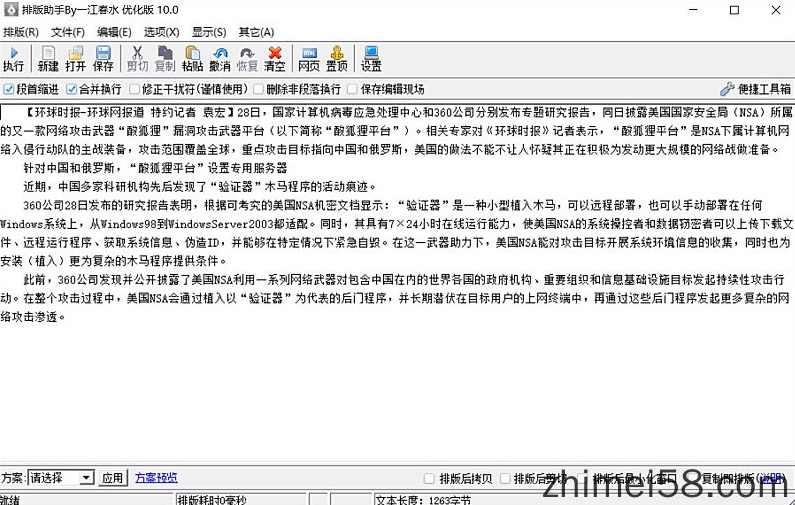Clear all text with 清空 icon
The height and width of the screenshot is (505, 795).
pos(274,59)
